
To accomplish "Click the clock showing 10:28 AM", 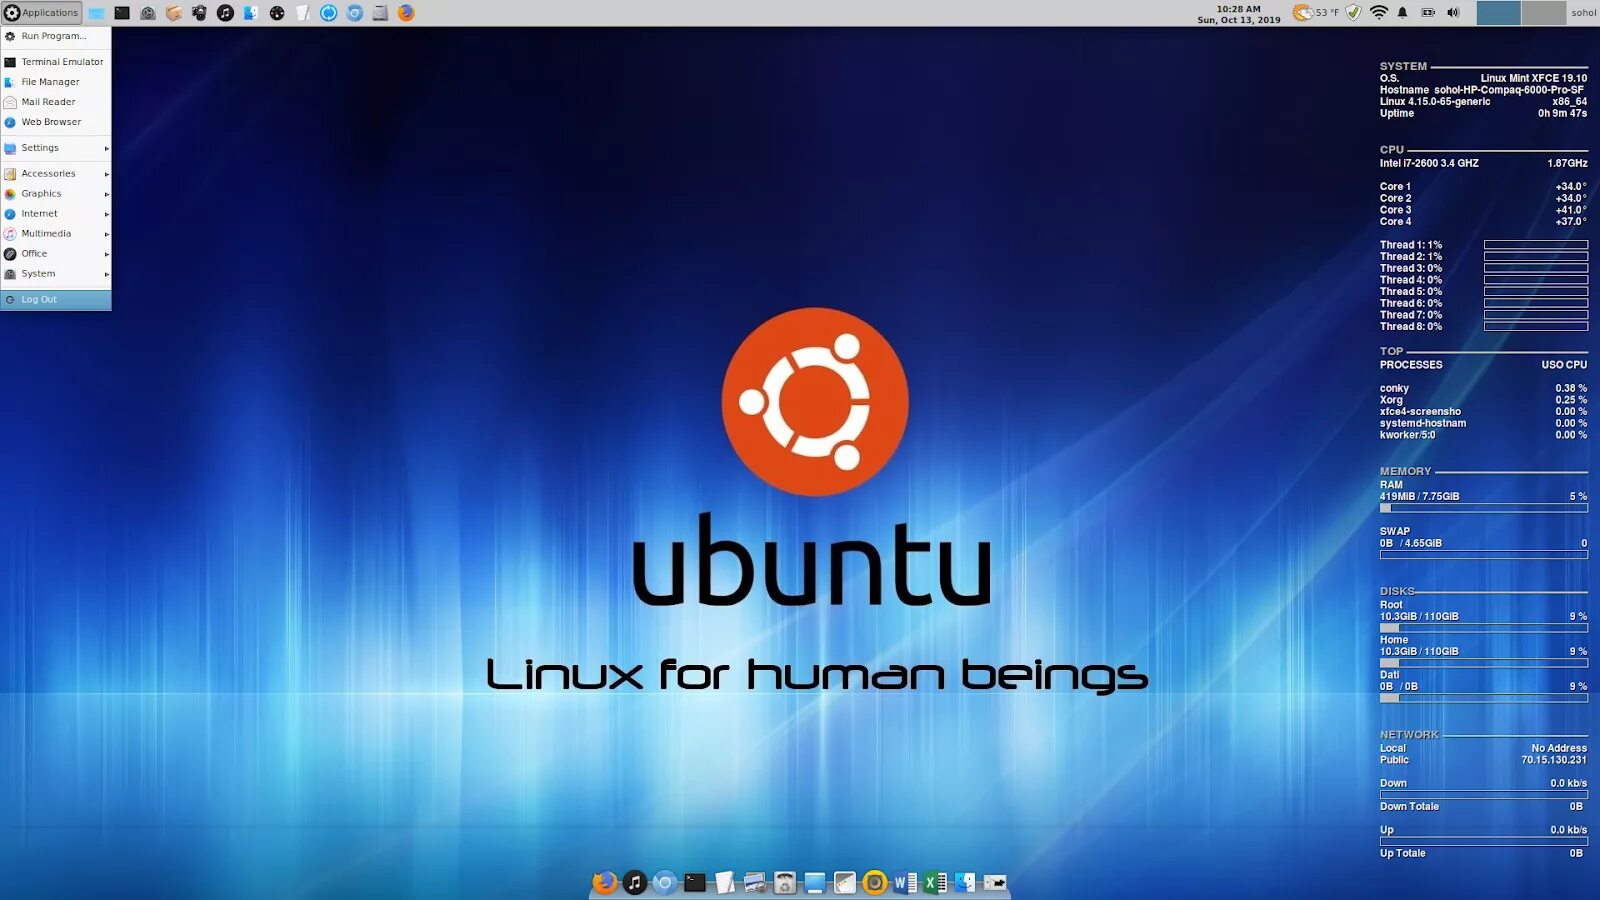I will point(1239,14).
